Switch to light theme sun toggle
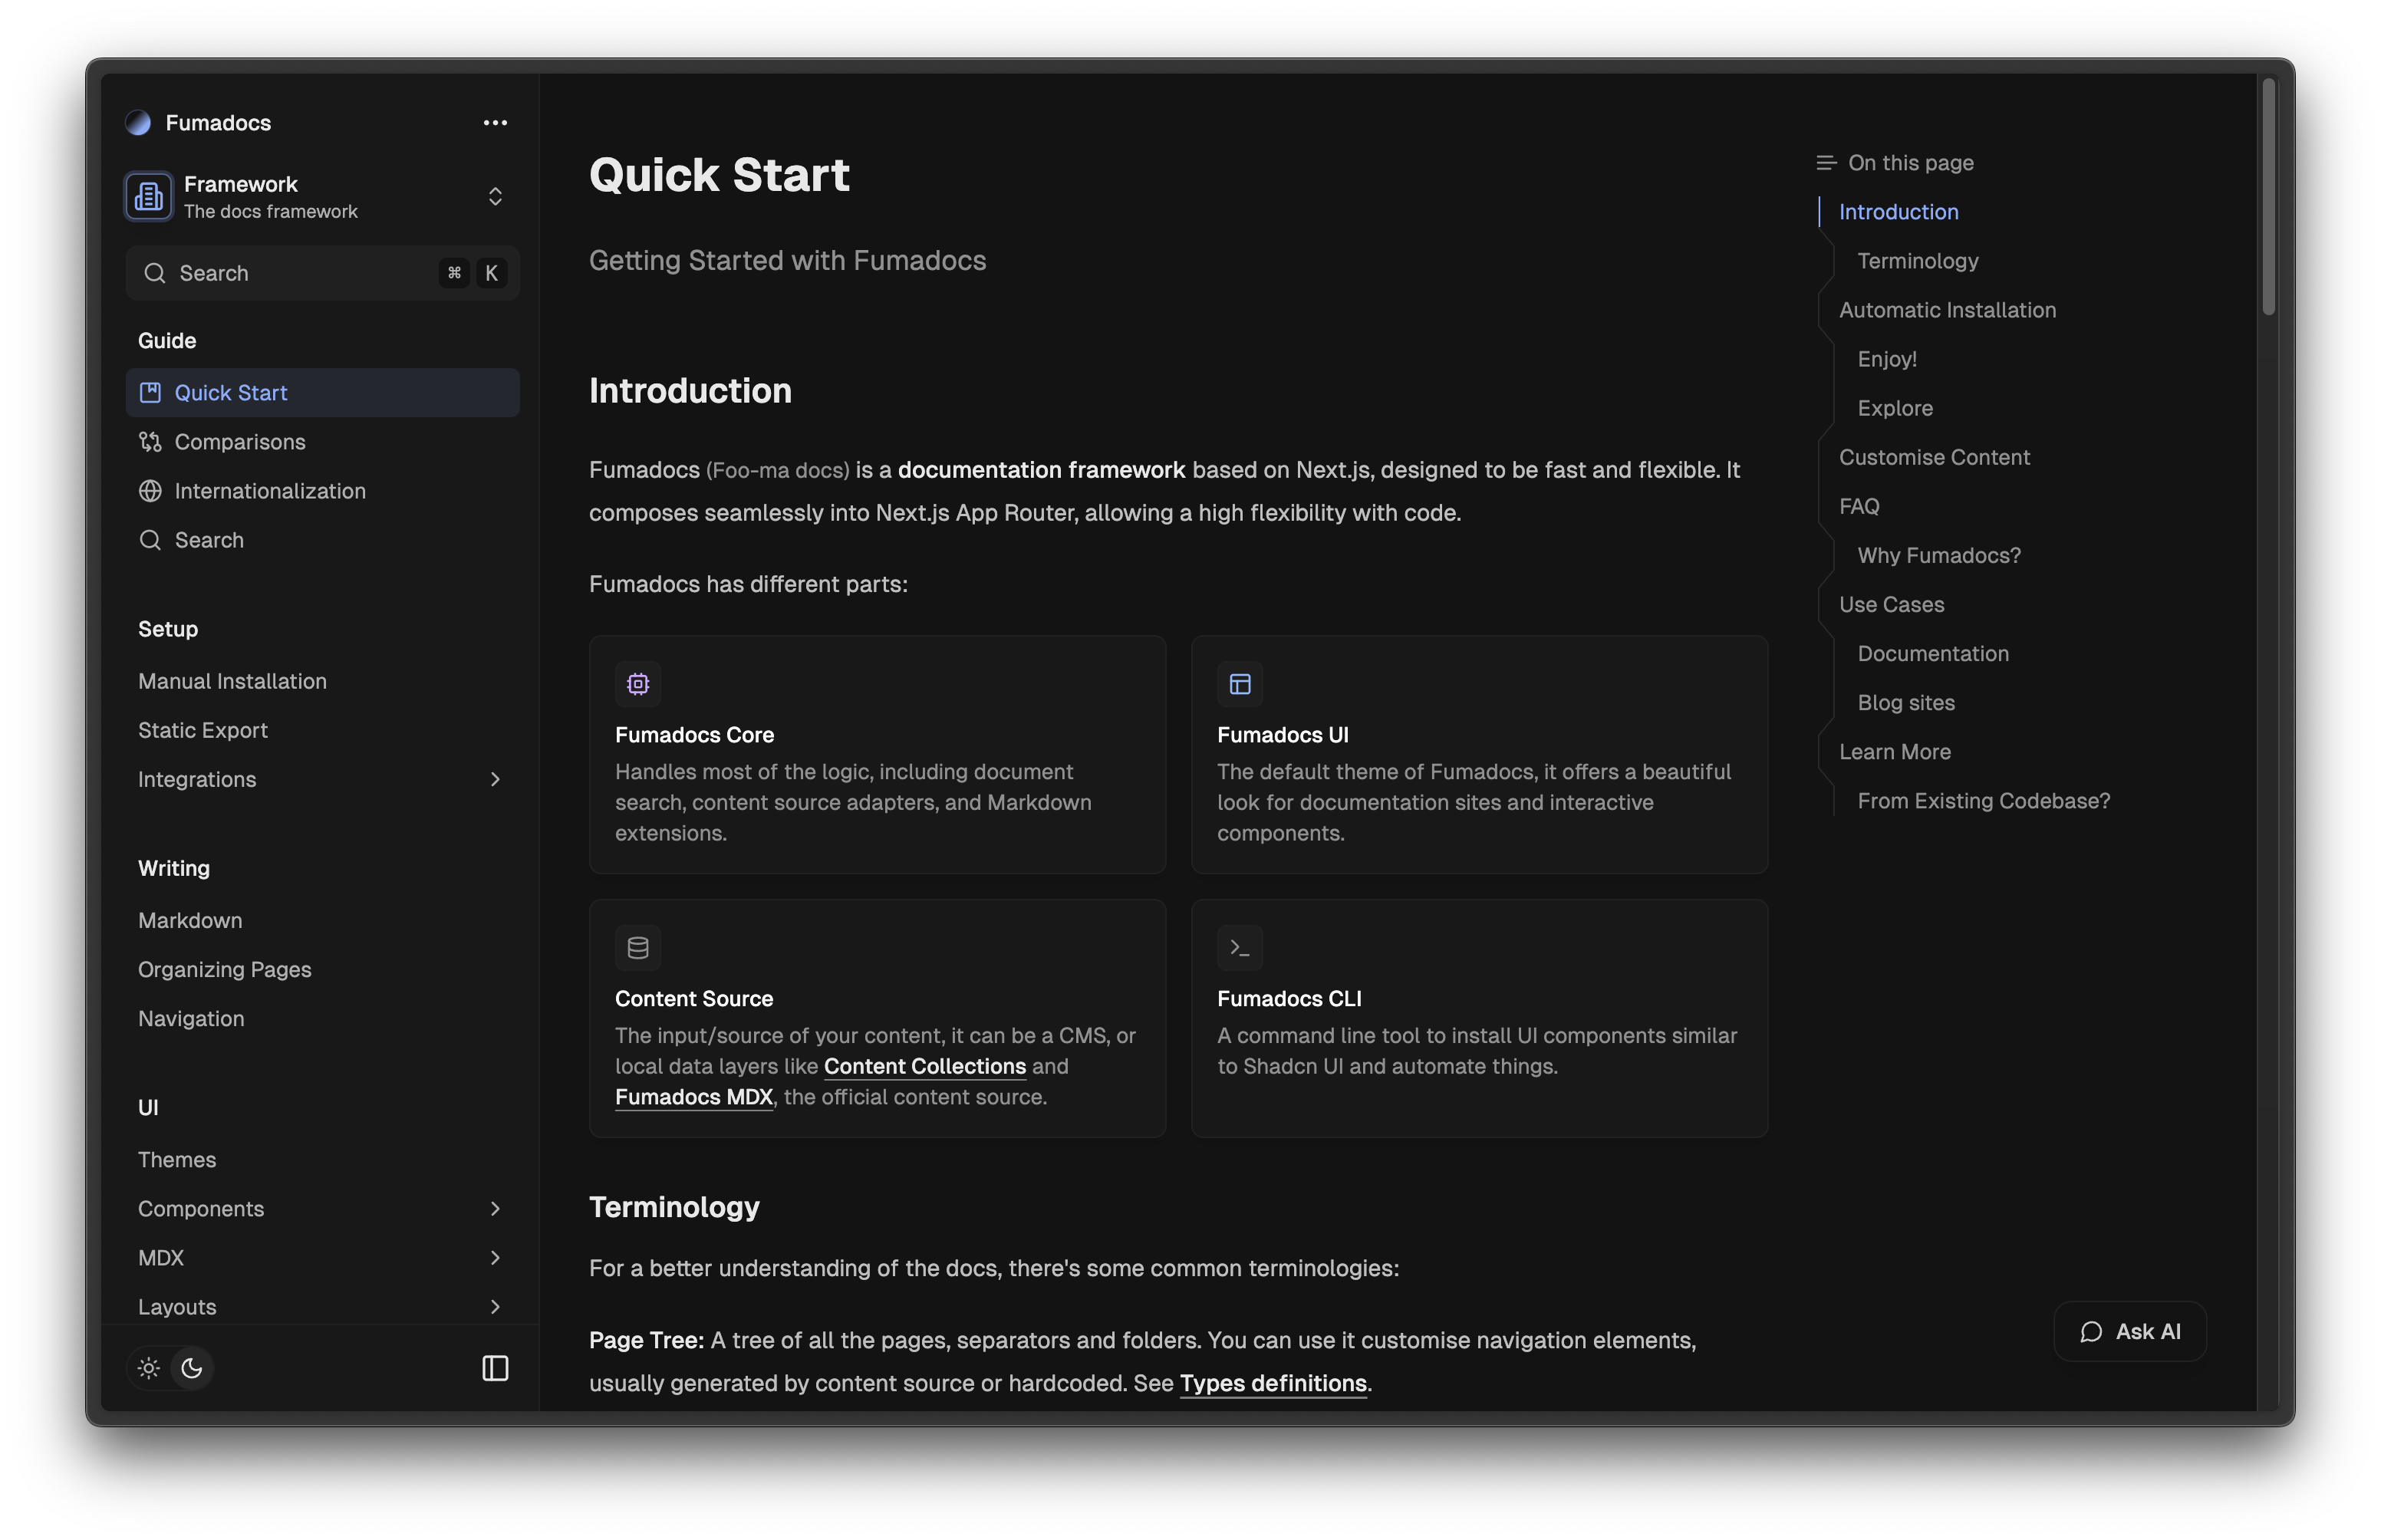Viewport: 2381px width, 1540px height. click(149, 1368)
